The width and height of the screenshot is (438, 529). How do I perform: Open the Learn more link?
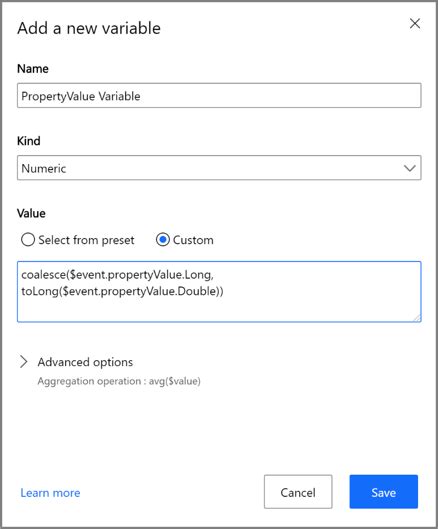[x=50, y=493]
